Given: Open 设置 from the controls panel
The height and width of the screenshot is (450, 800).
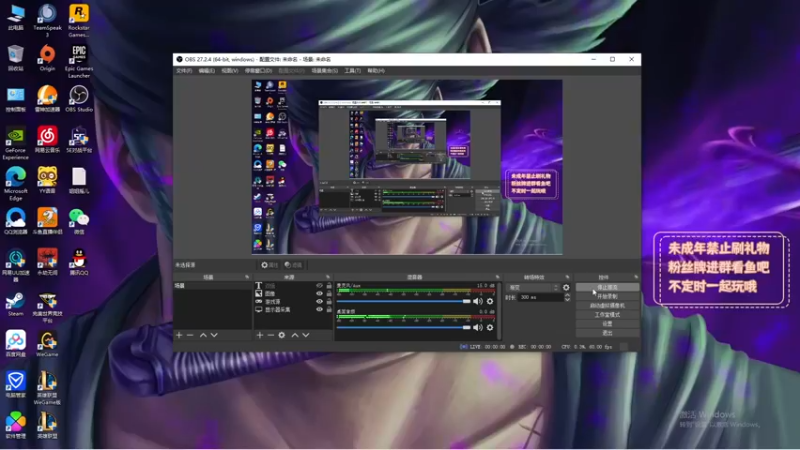Looking at the screenshot, I should click(x=607, y=324).
